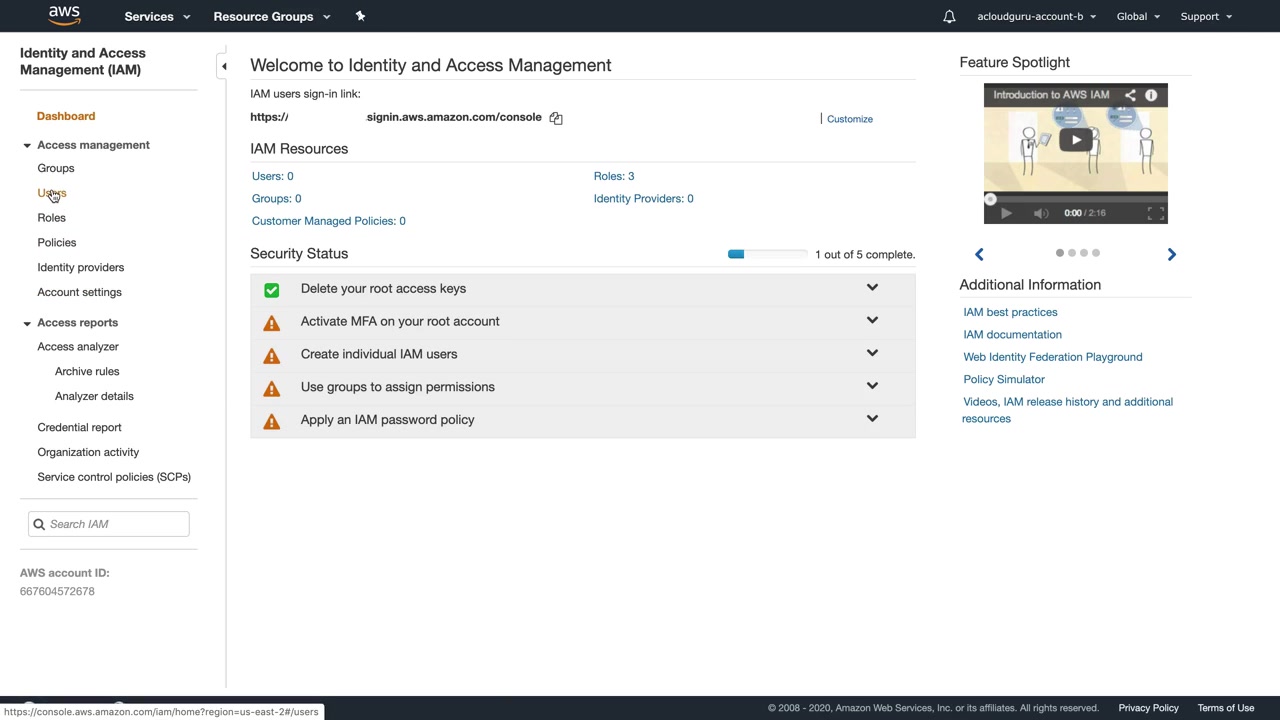This screenshot has height=720, width=1280.
Task: Click the video share icon
Action: (1130, 95)
